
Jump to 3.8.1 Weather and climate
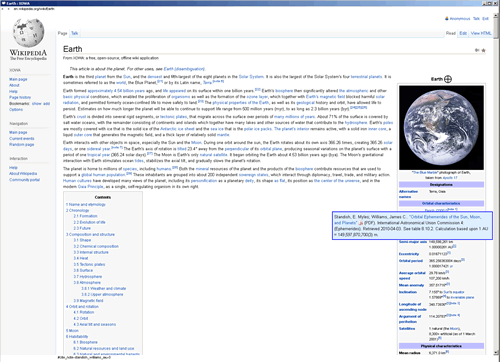[104, 289]
